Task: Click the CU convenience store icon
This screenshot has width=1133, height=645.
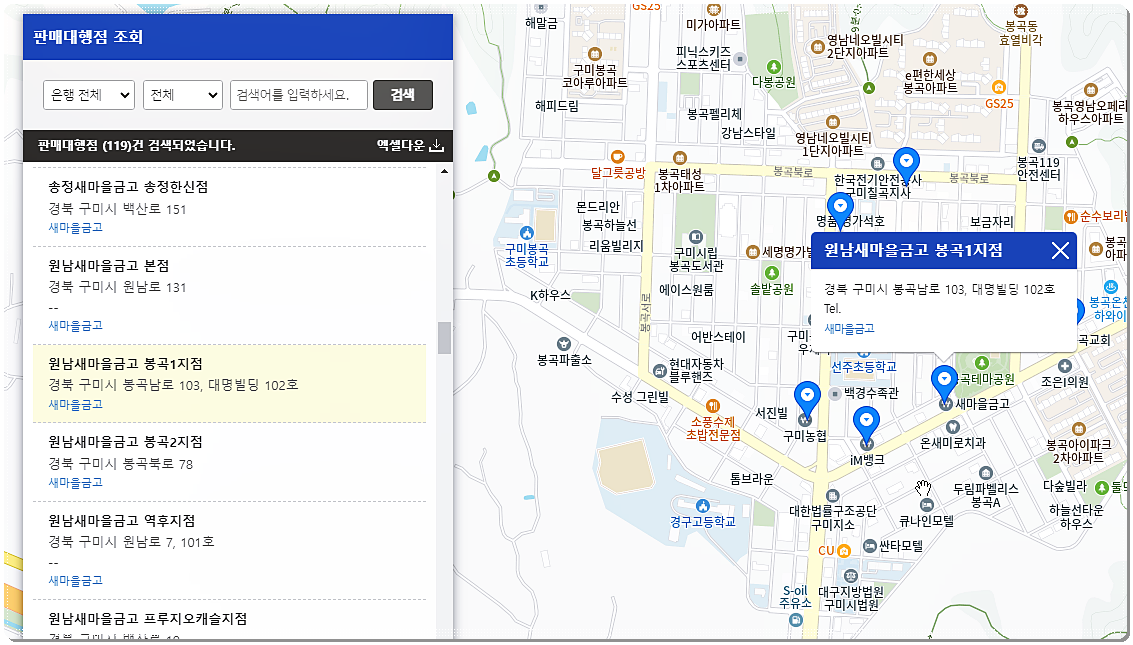Action: tap(843, 550)
